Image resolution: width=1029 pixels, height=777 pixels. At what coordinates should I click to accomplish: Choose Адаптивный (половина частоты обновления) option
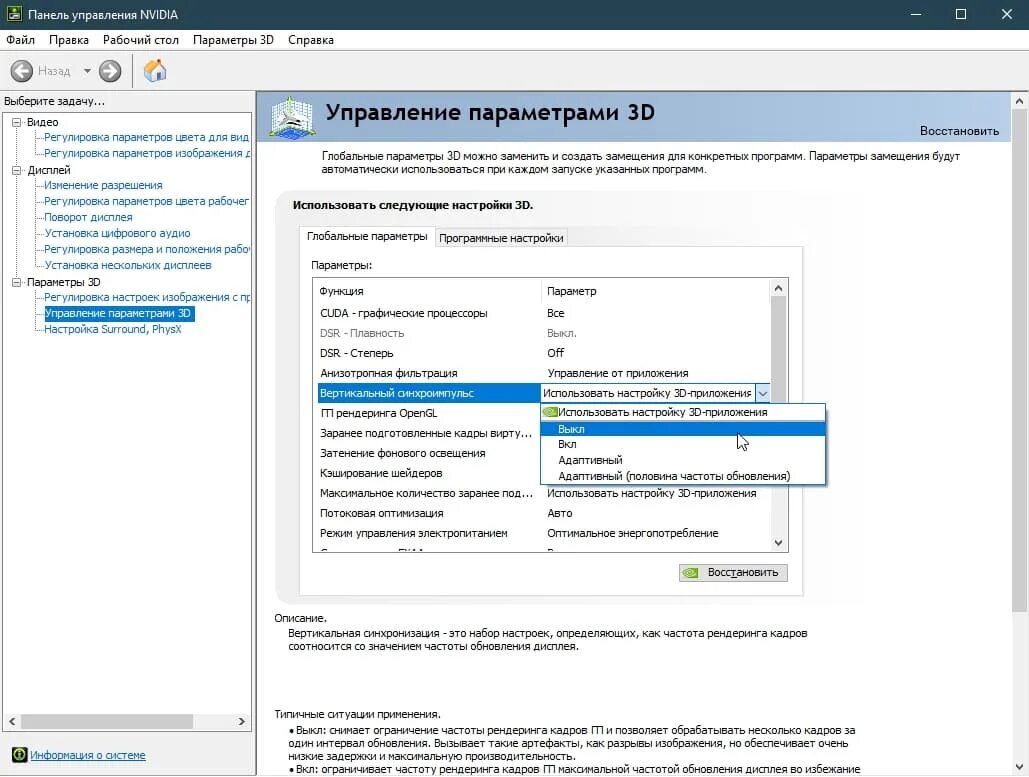point(682,476)
